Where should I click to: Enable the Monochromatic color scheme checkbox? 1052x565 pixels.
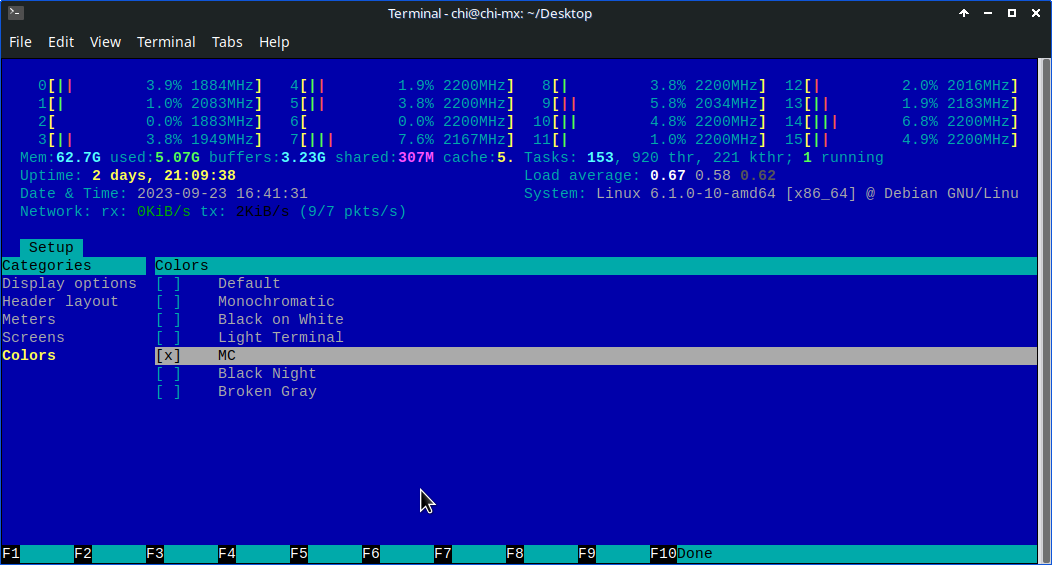(168, 301)
